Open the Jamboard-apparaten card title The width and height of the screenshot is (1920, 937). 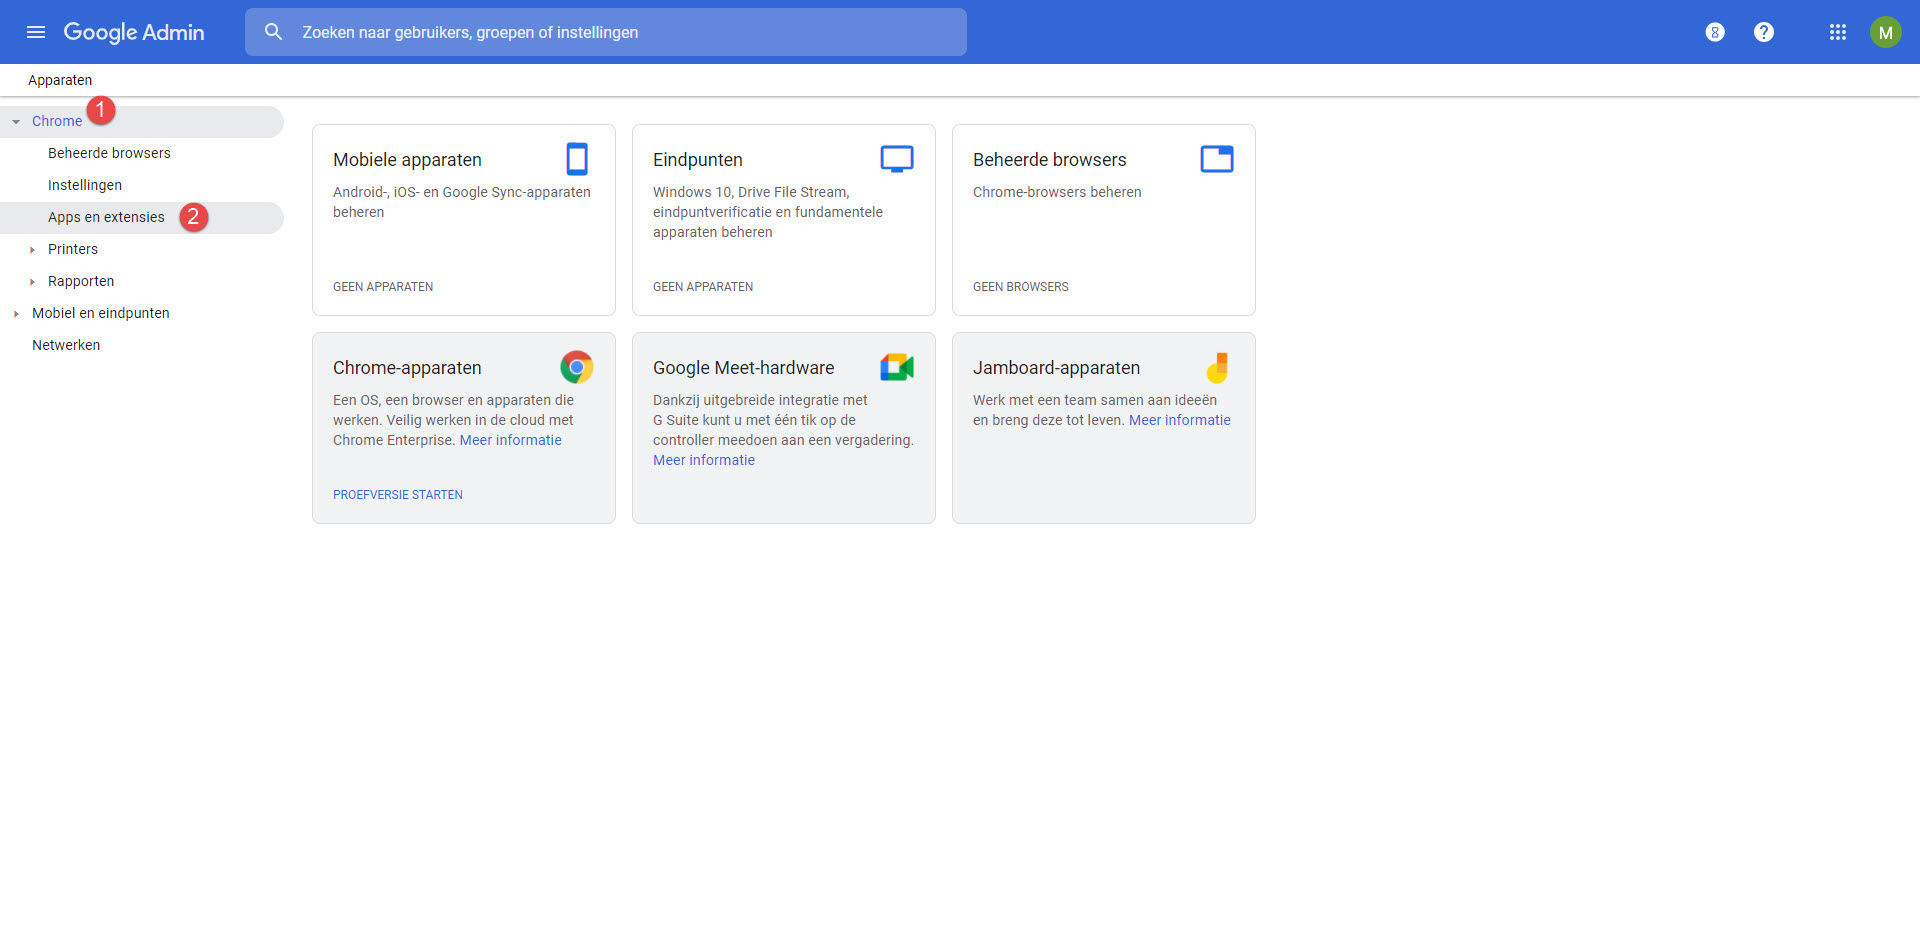click(1057, 368)
